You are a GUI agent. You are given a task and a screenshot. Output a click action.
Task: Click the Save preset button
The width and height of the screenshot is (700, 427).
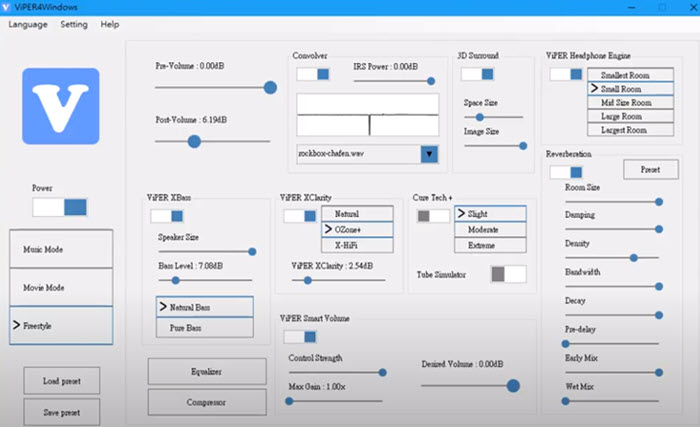point(62,412)
